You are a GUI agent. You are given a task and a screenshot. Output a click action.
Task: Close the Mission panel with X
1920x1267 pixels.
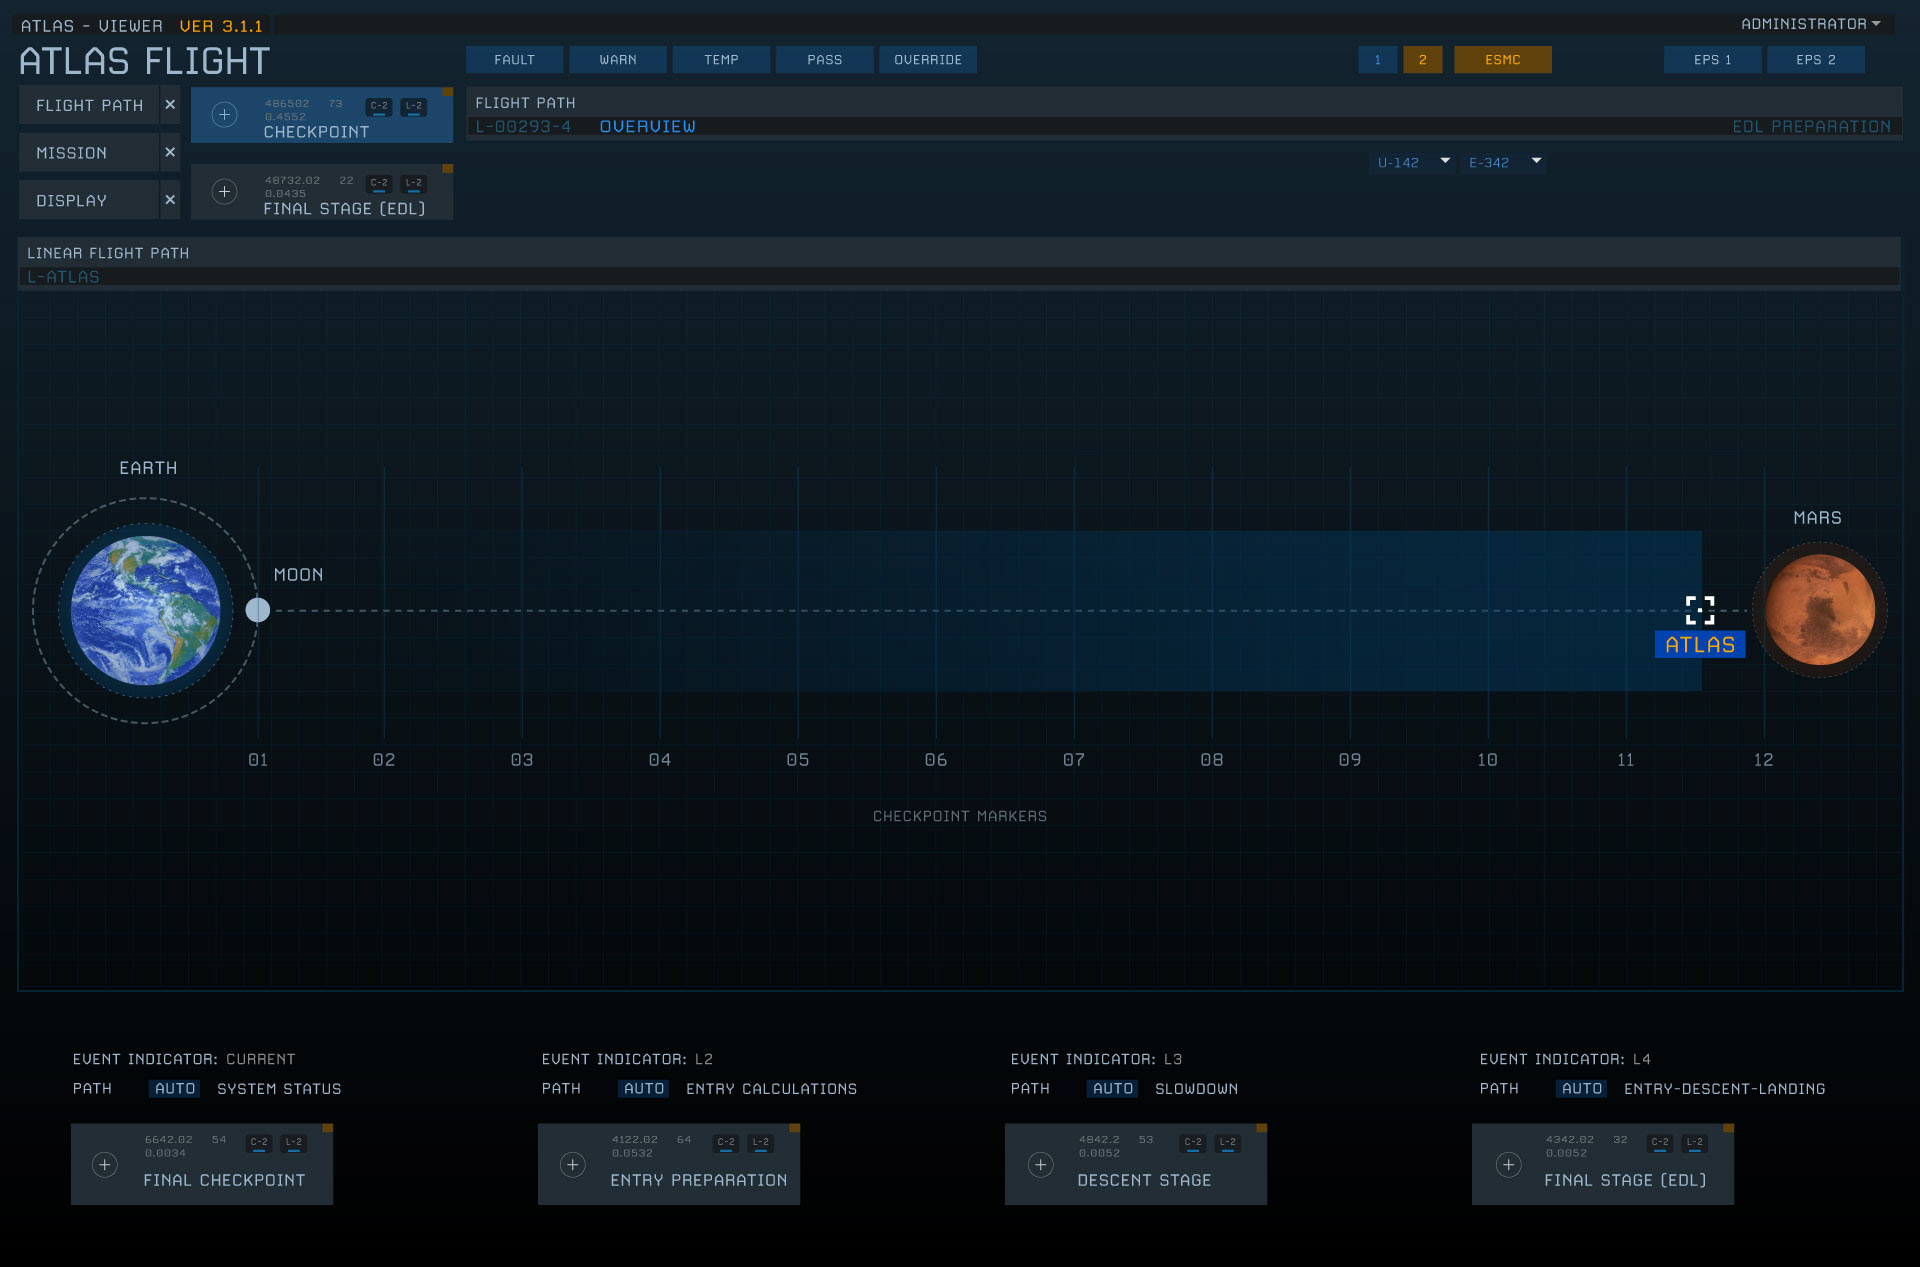(x=170, y=153)
